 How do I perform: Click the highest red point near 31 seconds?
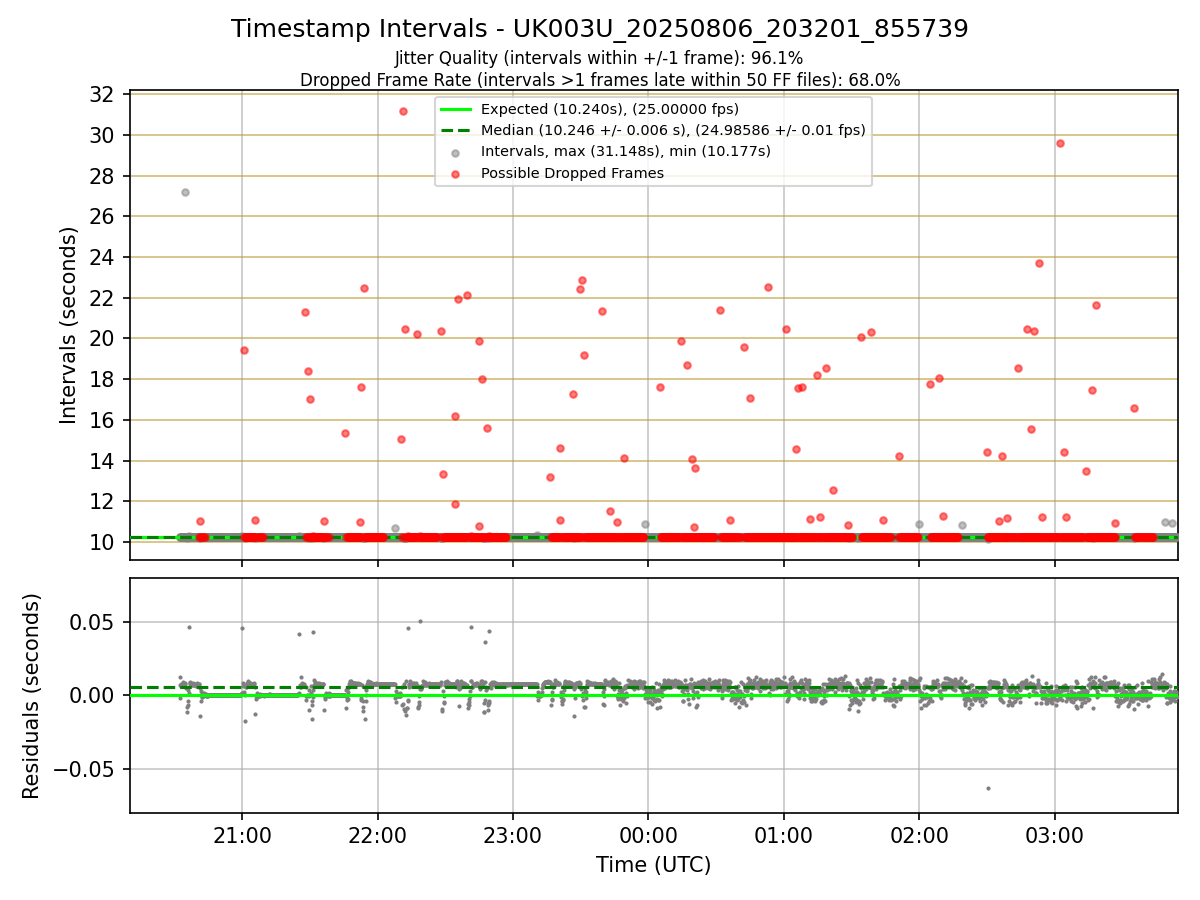click(x=403, y=111)
